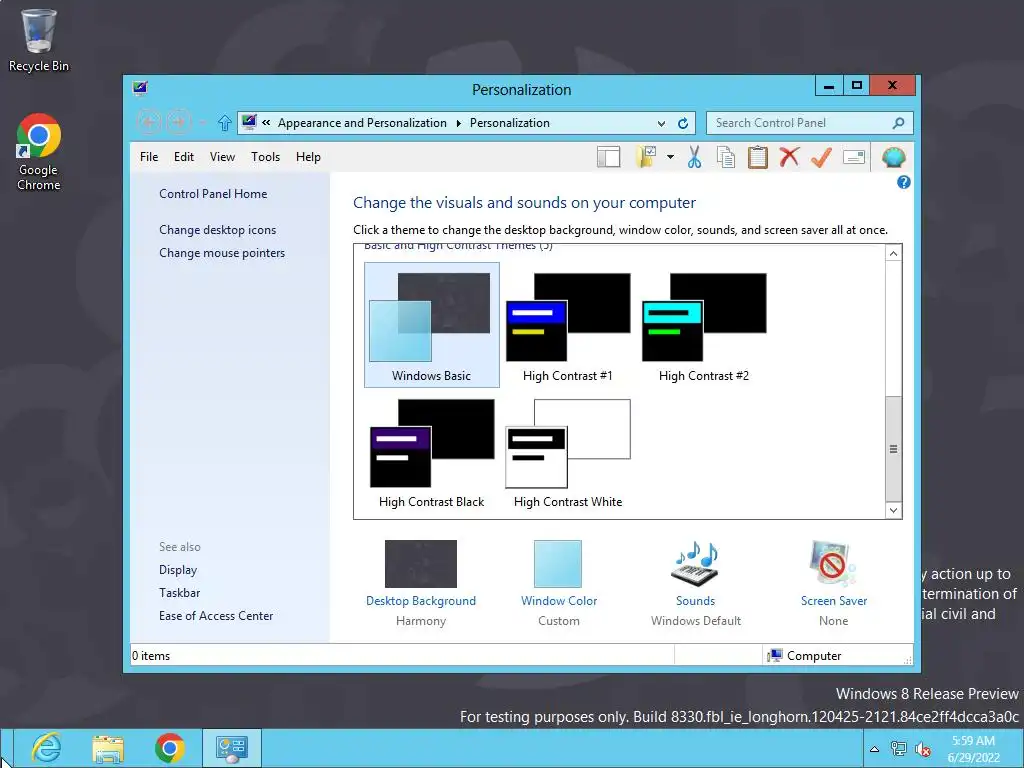Select the High Contrast White theme
This screenshot has height=768, width=1024.
click(568, 452)
